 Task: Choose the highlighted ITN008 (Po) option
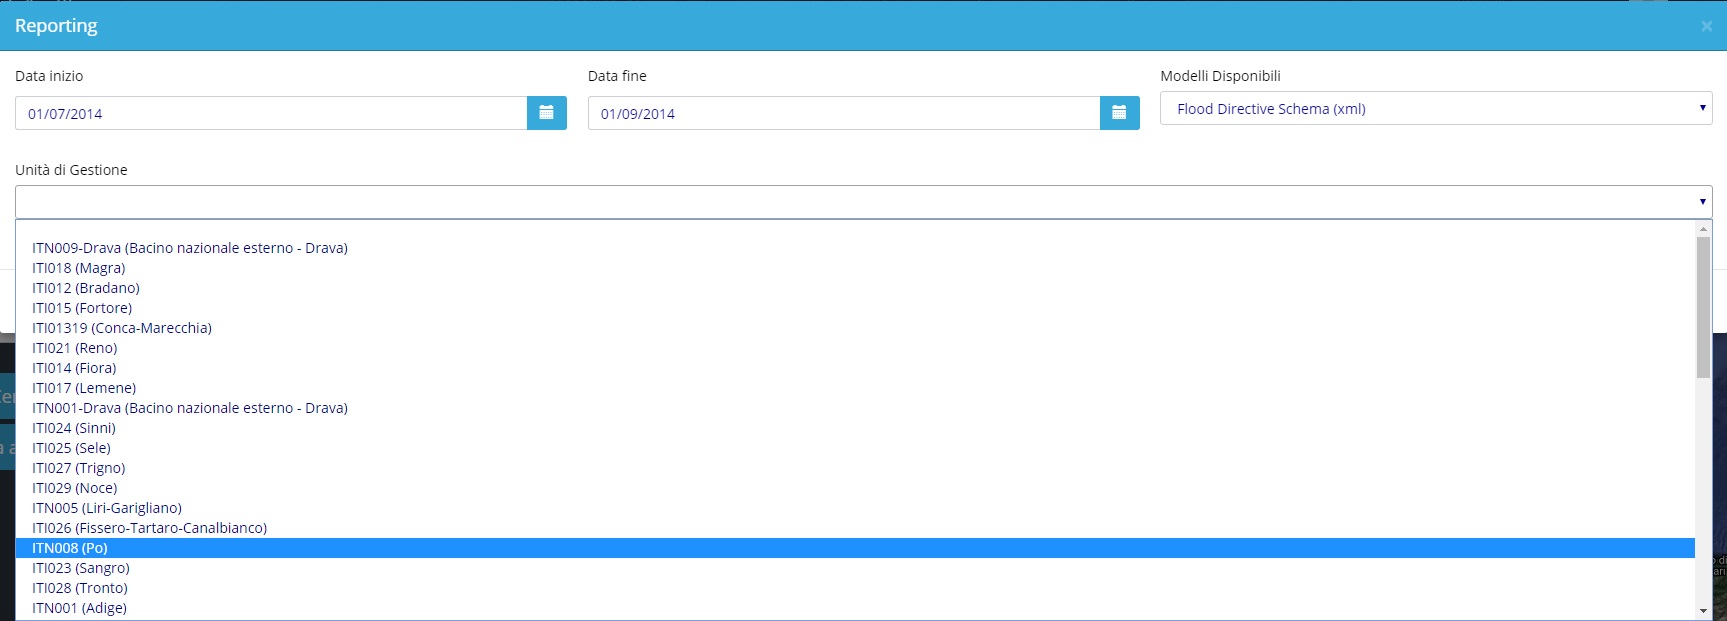[x=855, y=548]
